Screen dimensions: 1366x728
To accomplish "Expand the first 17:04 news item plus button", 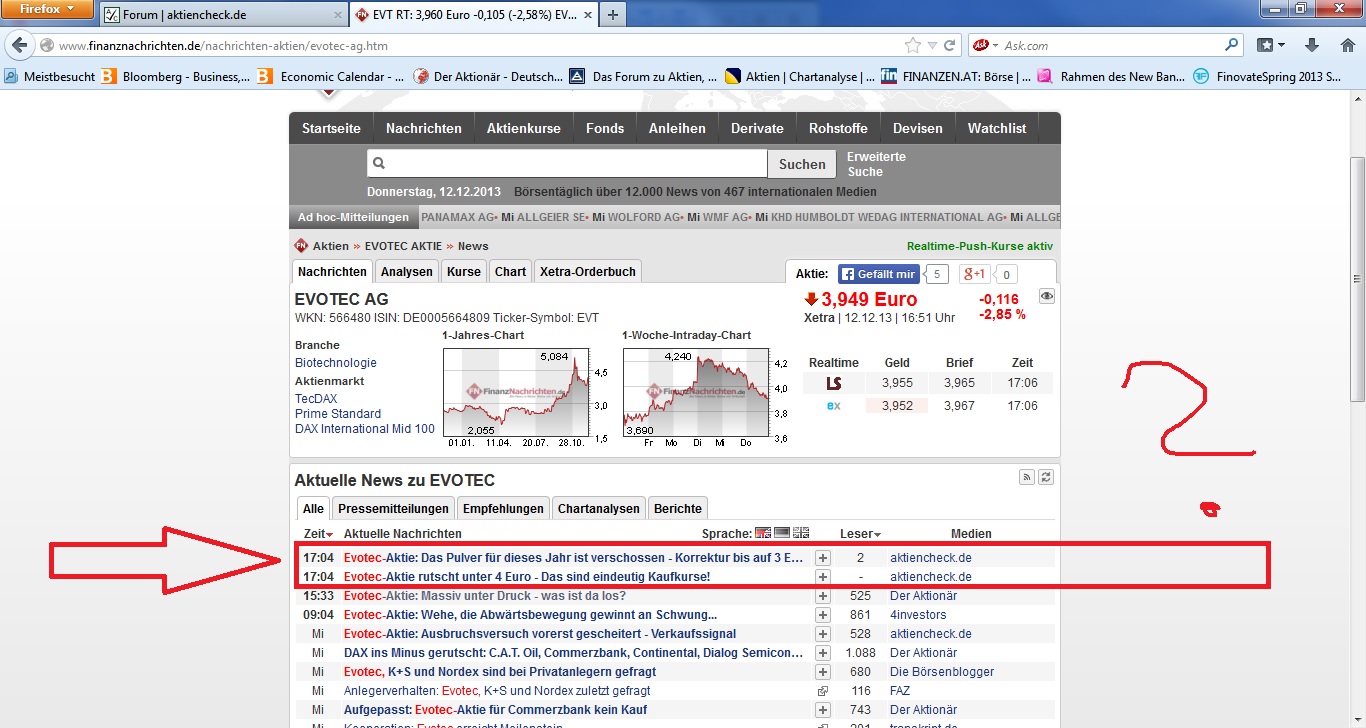I will [823, 557].
